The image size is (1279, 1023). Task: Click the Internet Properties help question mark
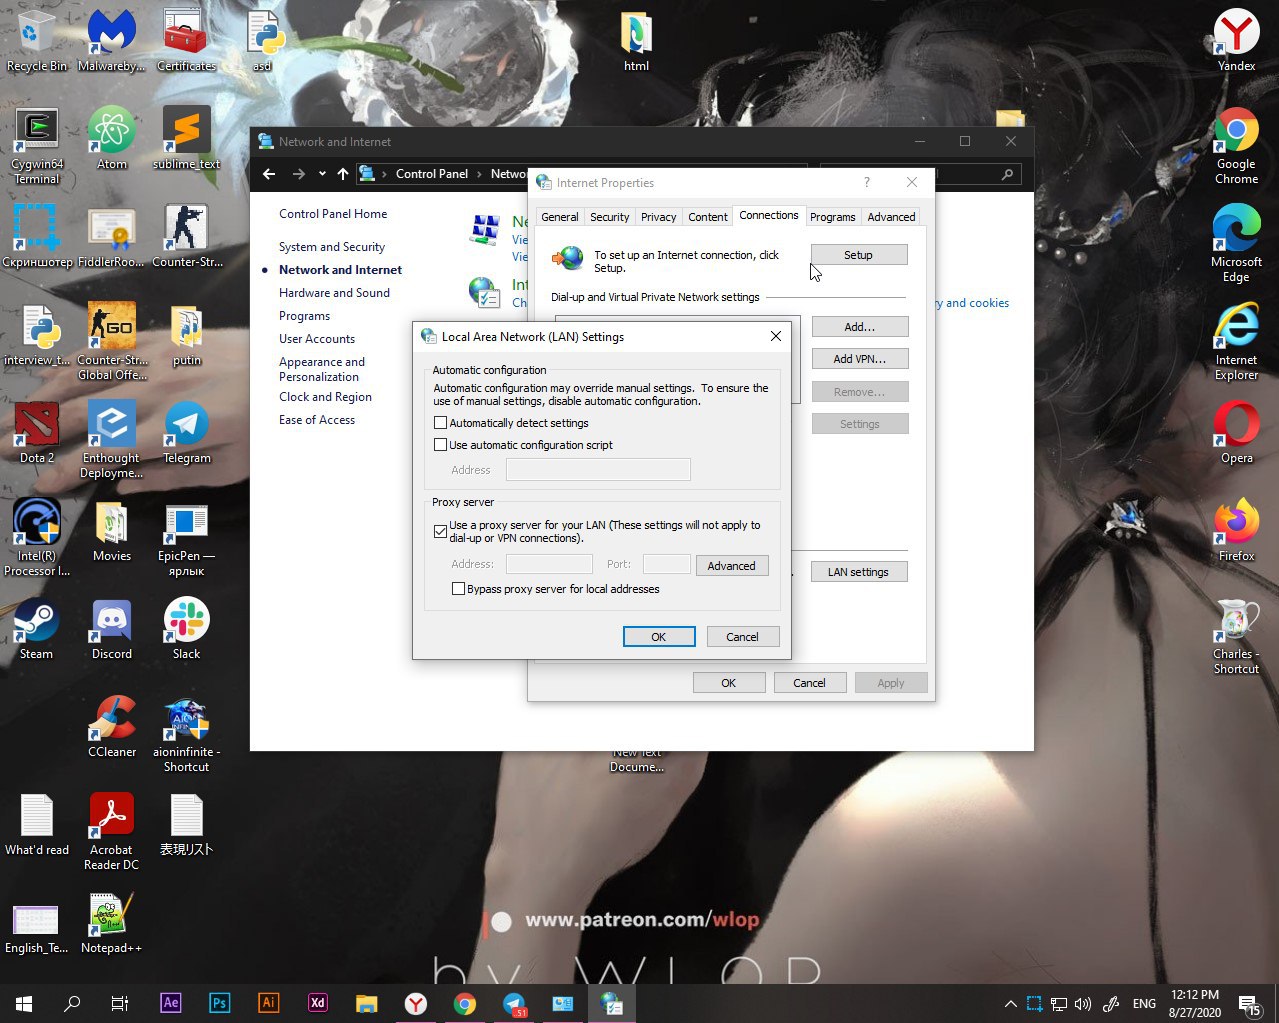[867, 182]
